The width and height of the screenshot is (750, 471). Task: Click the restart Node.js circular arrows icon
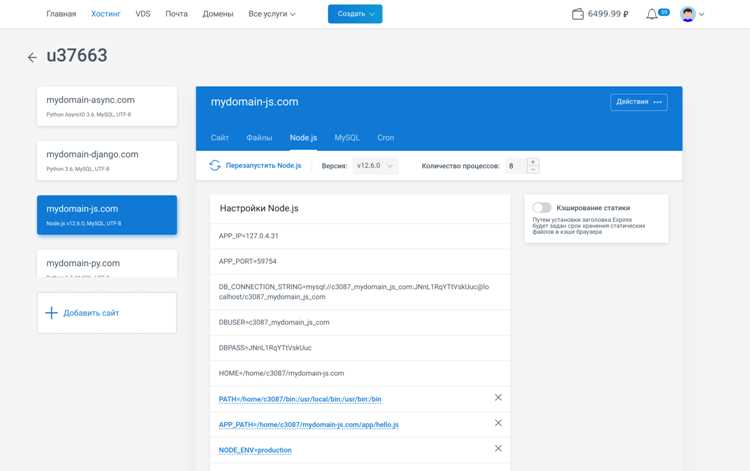click(215, 165)
